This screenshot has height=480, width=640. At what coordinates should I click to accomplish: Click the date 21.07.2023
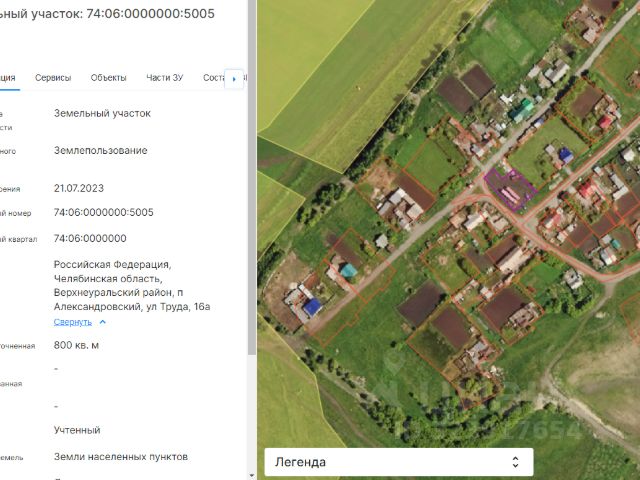point(79,188)
